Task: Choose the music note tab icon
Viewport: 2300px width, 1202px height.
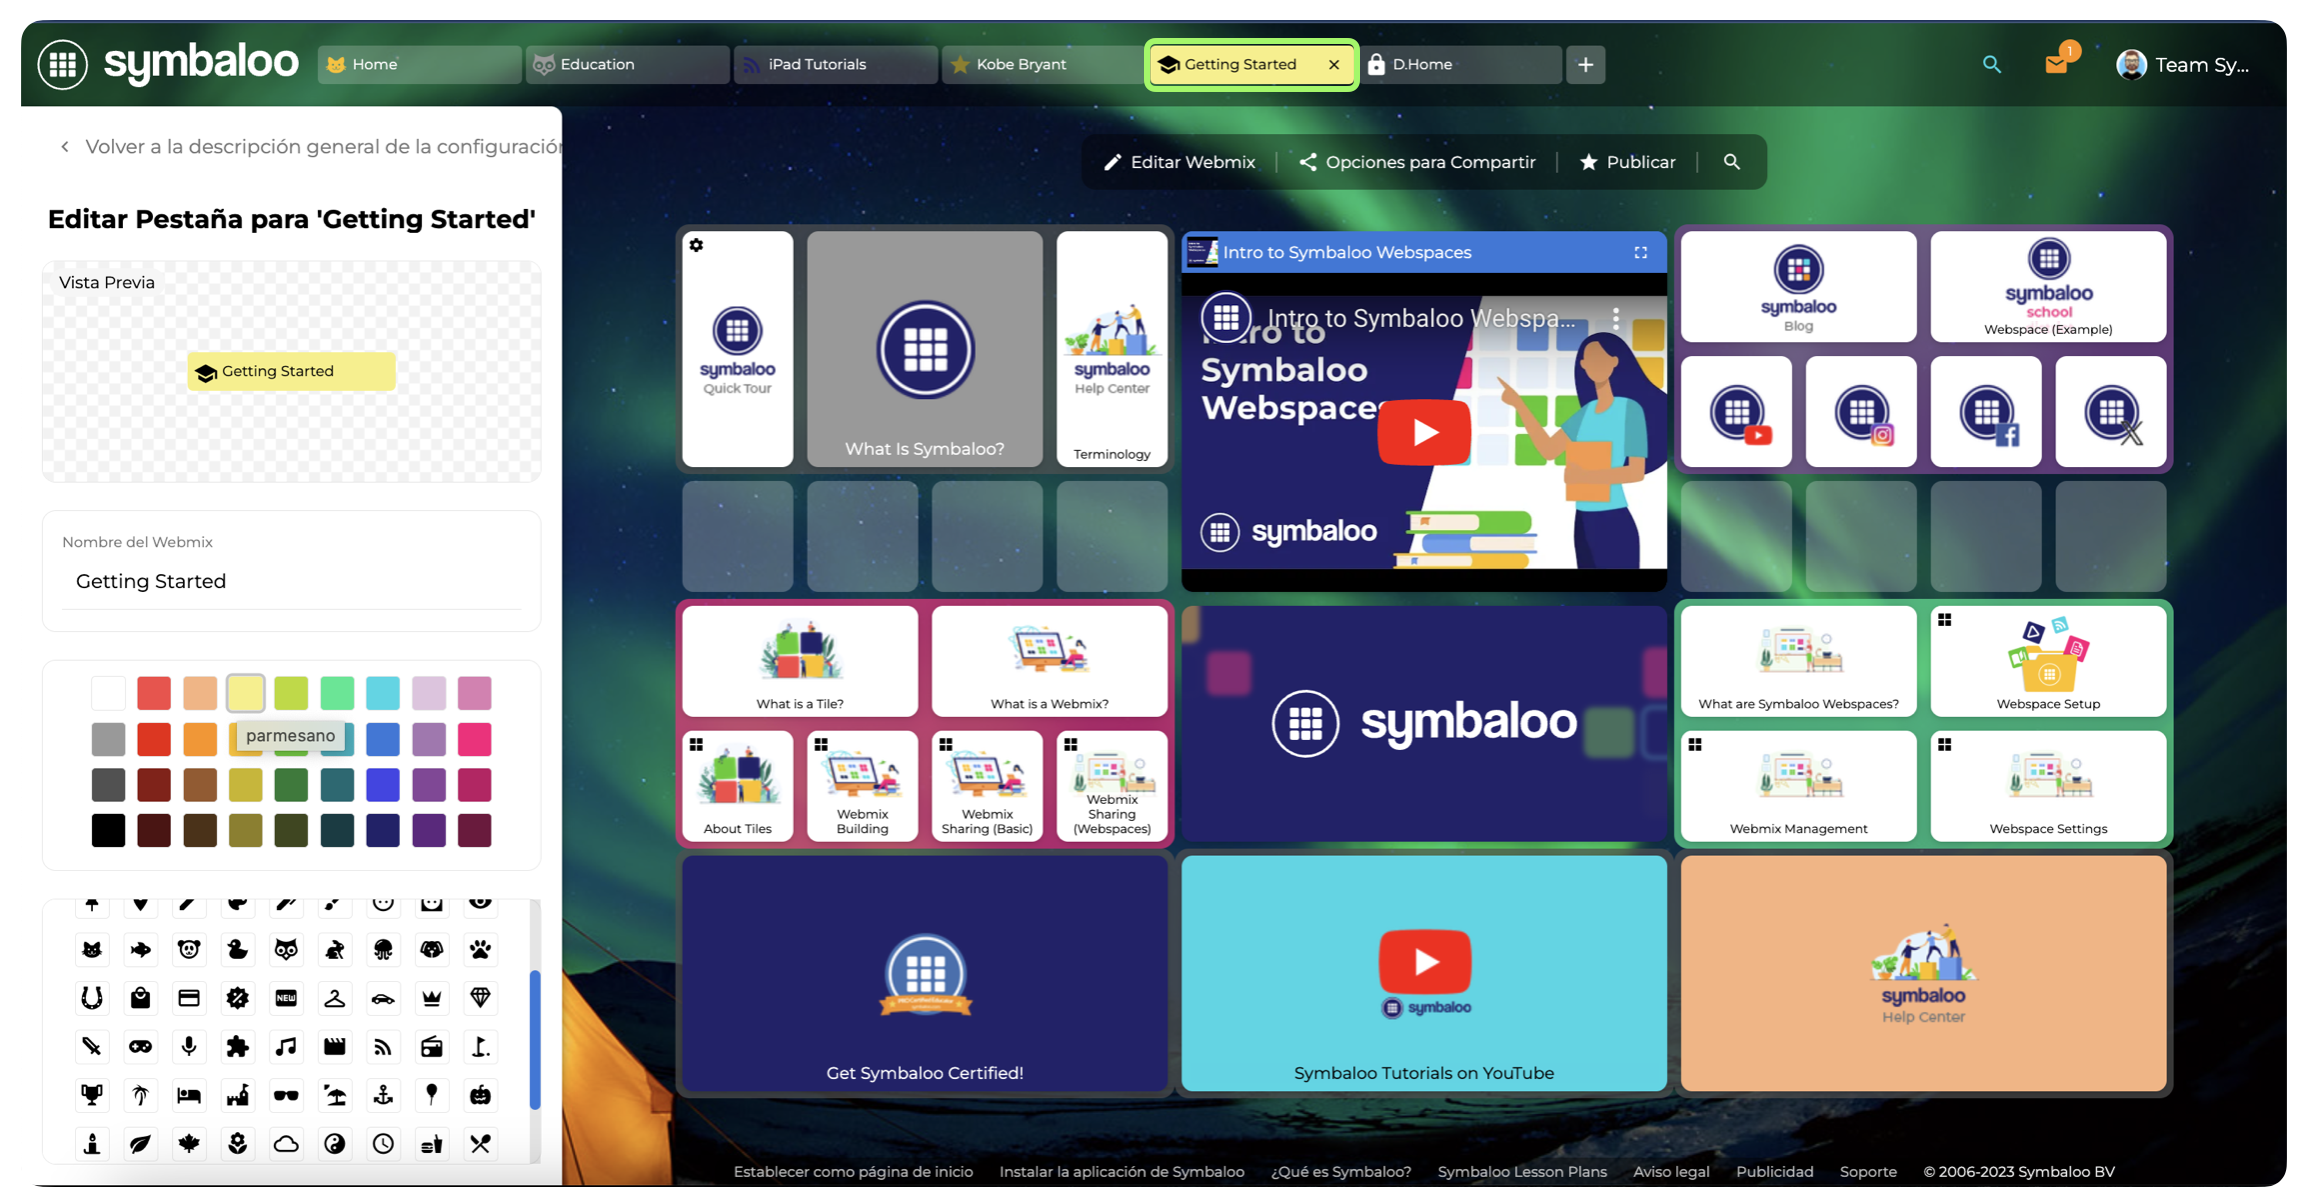Action: tap(286, 1046)
